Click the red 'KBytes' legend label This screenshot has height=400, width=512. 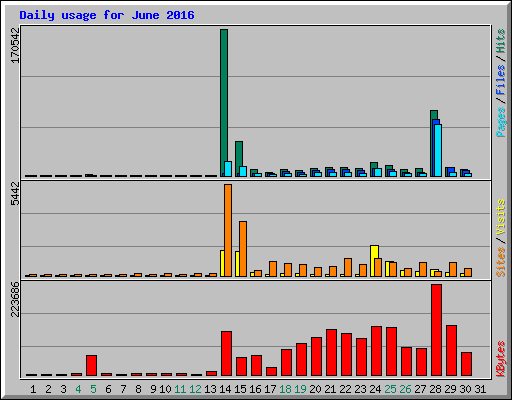(501, 359)
